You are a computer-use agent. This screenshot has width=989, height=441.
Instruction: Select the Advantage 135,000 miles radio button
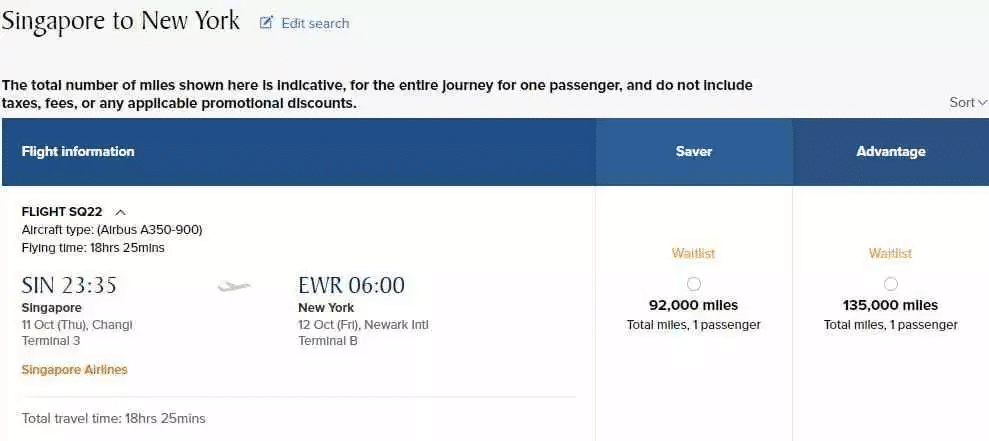[891, 284]
